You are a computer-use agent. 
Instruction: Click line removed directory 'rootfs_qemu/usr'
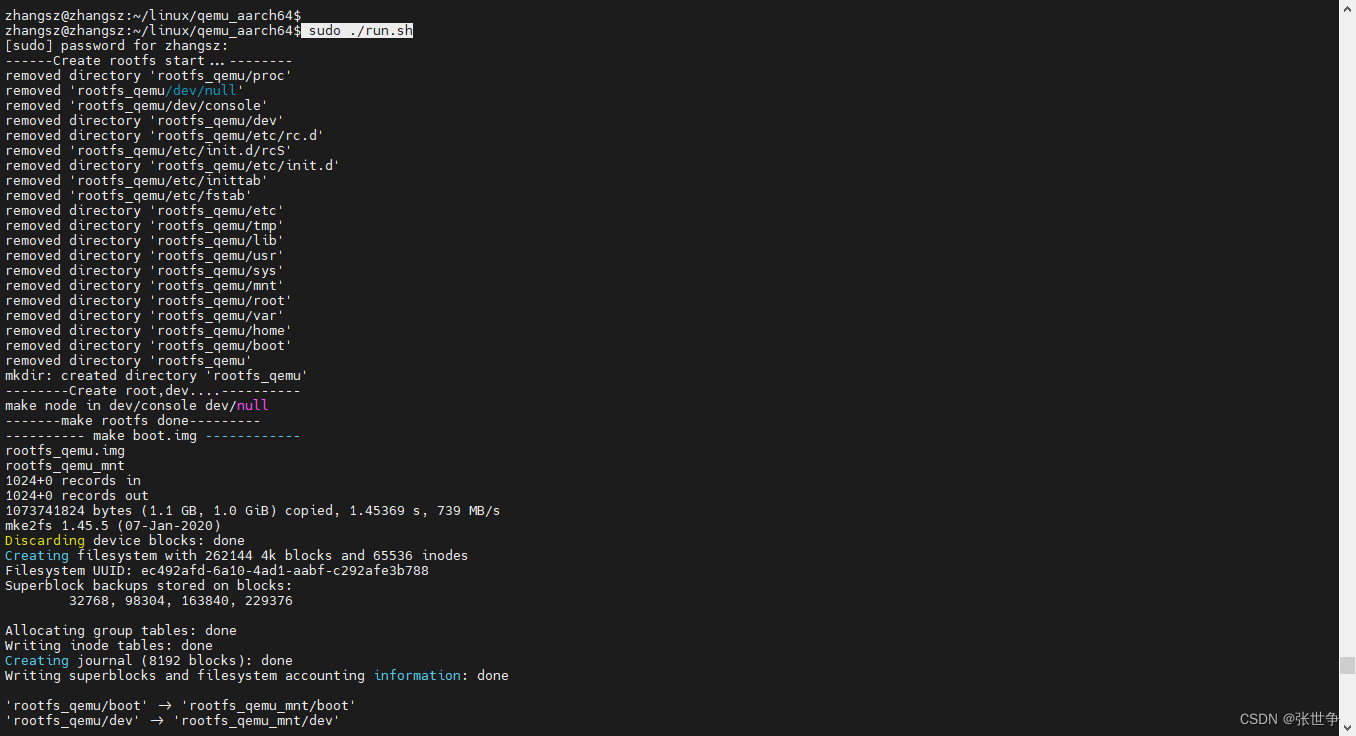(x=145, y=256)
